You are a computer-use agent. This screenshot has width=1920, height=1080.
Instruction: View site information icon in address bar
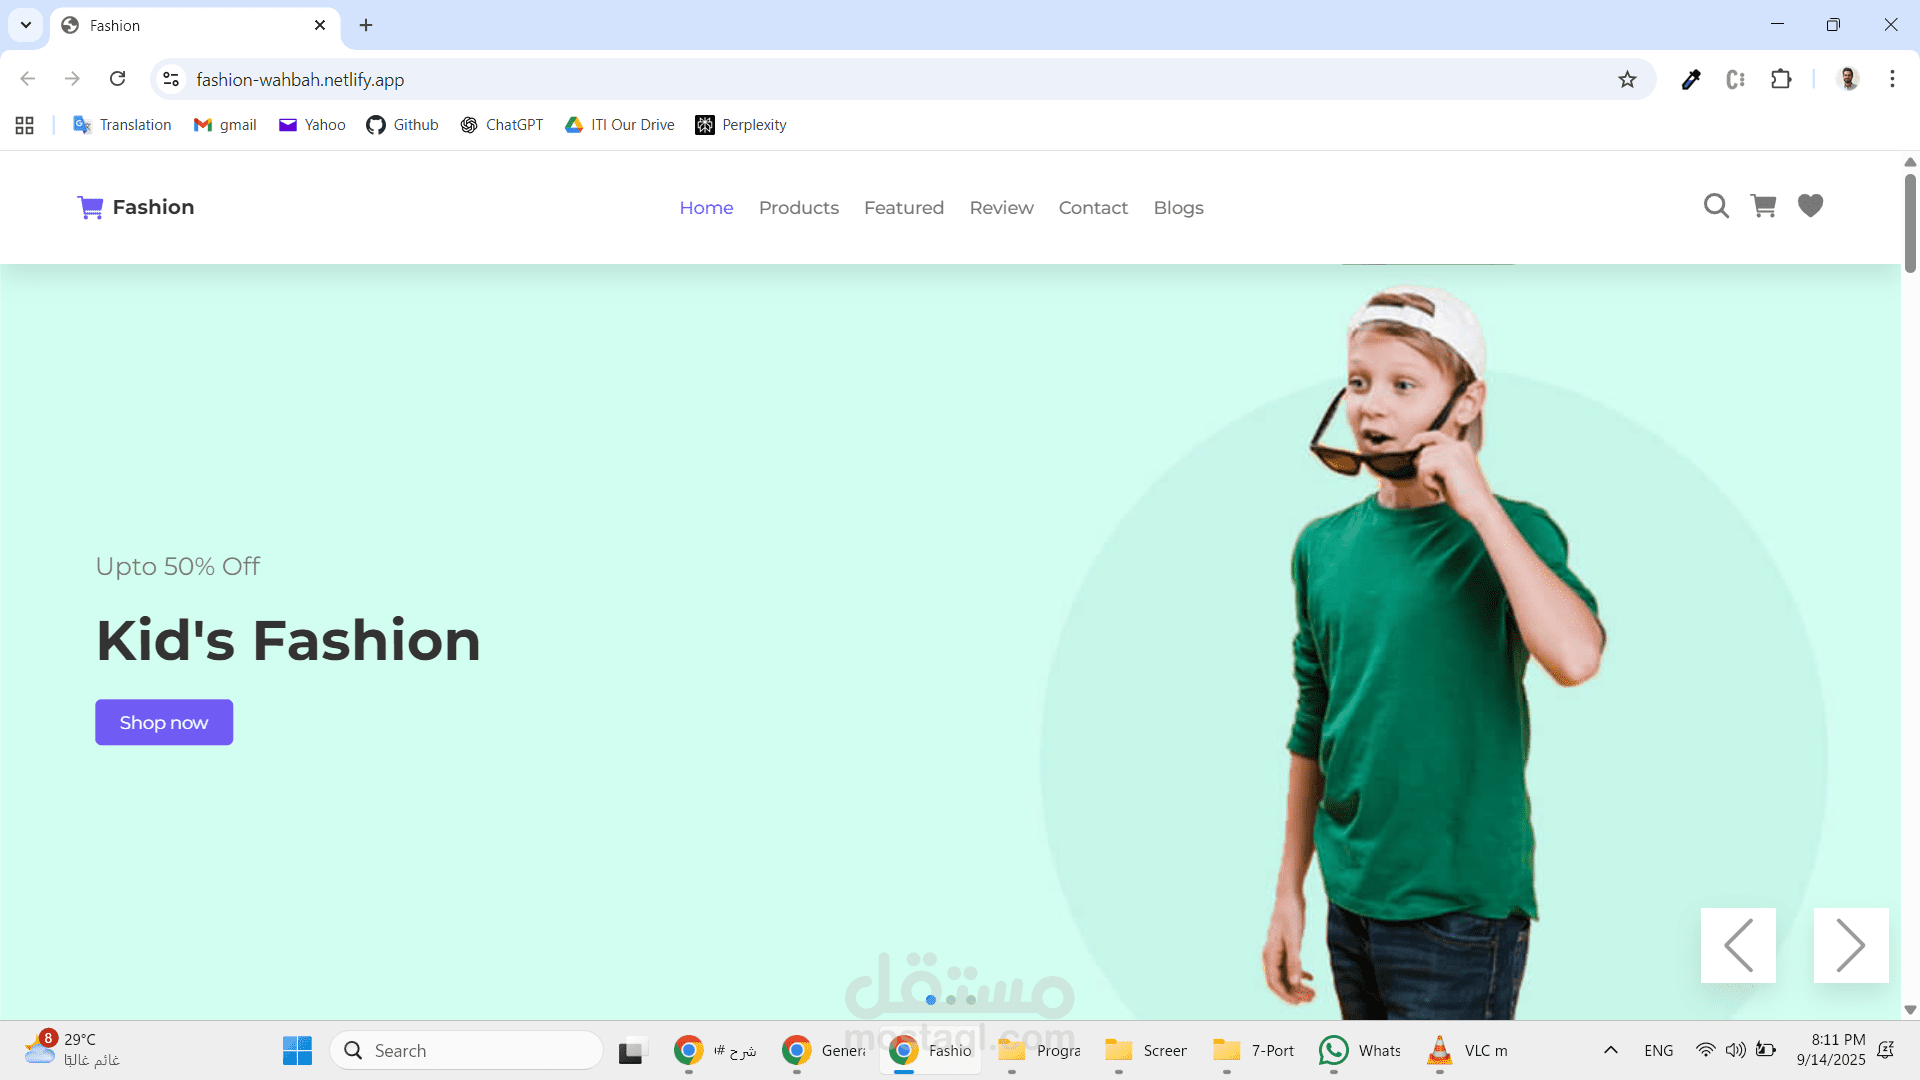click(171, 79)
